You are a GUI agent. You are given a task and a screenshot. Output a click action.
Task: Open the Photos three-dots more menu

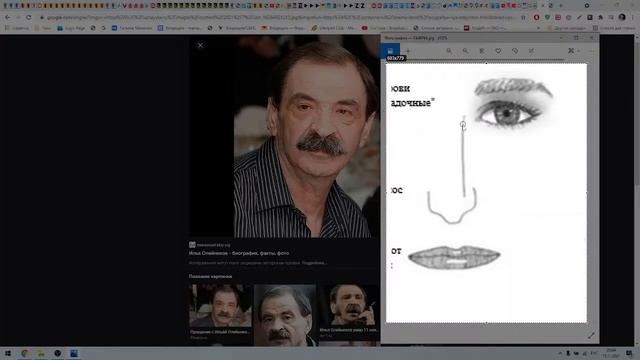point(591,51)
